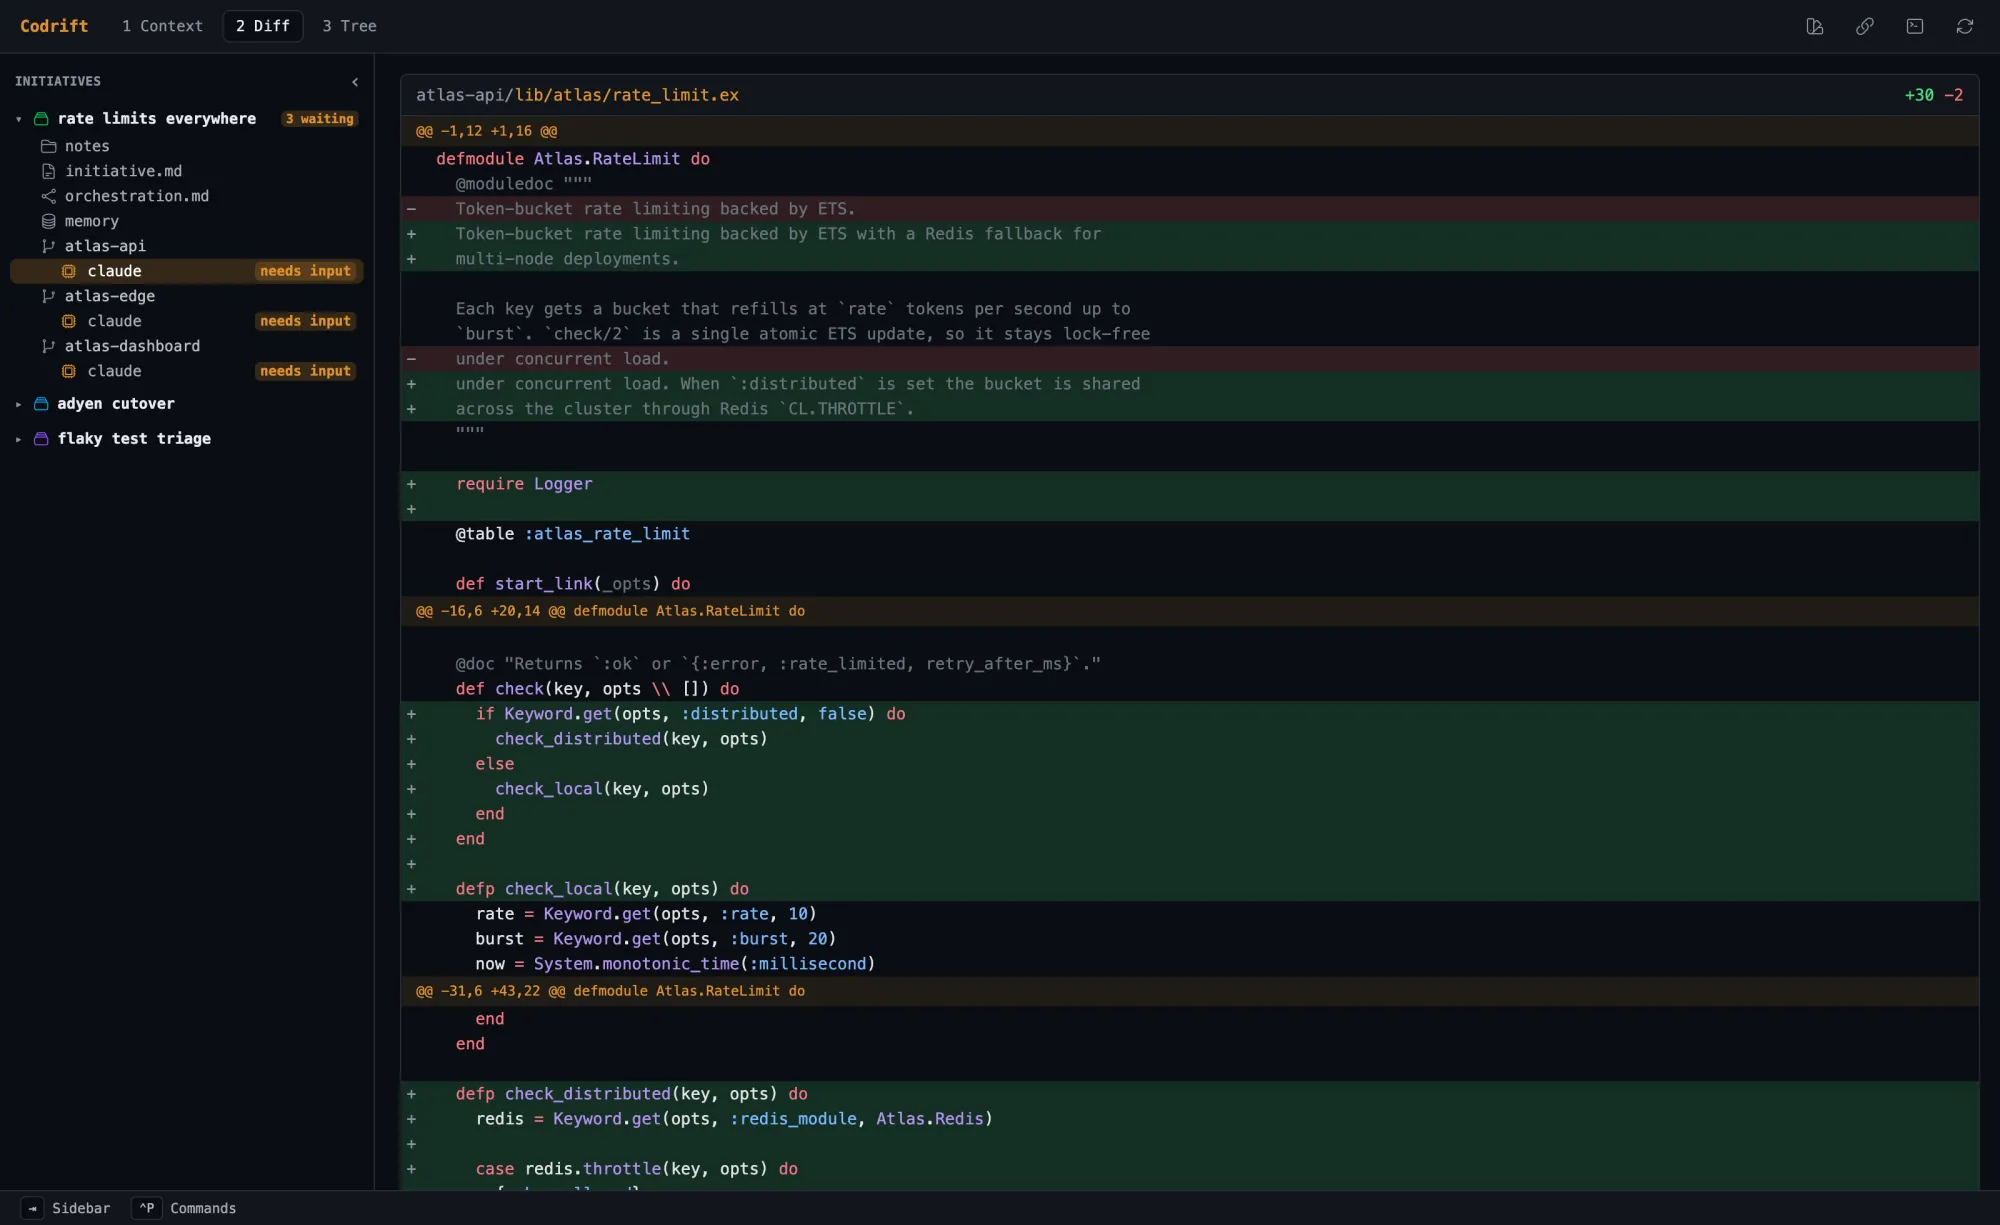Screen dimensions: 2000x1225
Task: Click the agent icon for claude under atlas-edge
Action: click(69, 321)
